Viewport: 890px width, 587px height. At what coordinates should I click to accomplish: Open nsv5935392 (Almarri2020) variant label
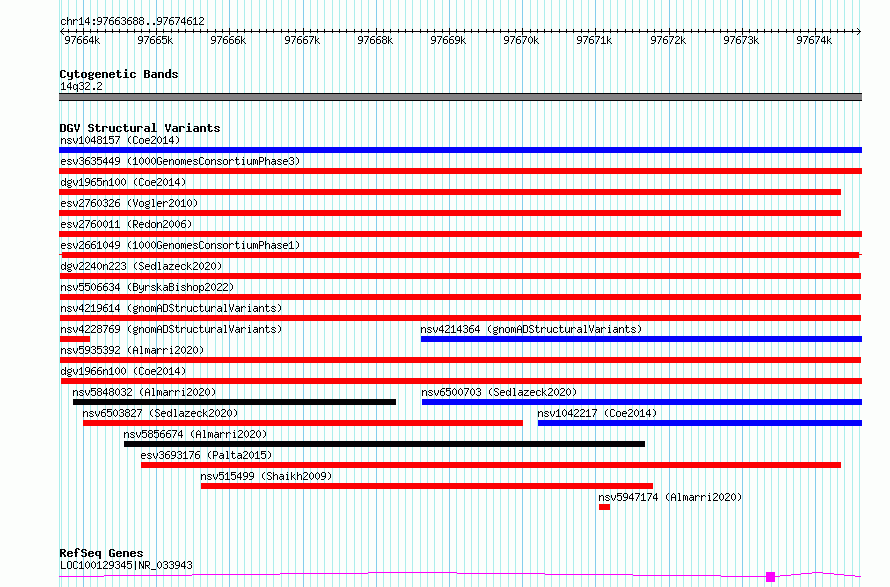pyautogui.click(x=132, y=350)
